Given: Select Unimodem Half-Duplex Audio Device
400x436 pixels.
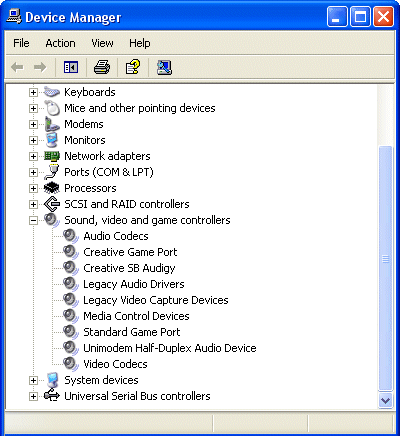Looking at the screenshot, I should [170, 348].
